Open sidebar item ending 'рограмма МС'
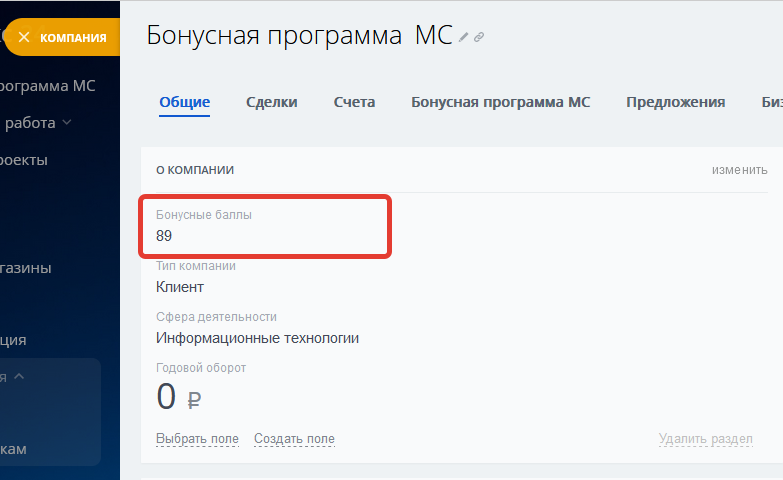This screenshot has height=480, width=783. coord(48,85)
